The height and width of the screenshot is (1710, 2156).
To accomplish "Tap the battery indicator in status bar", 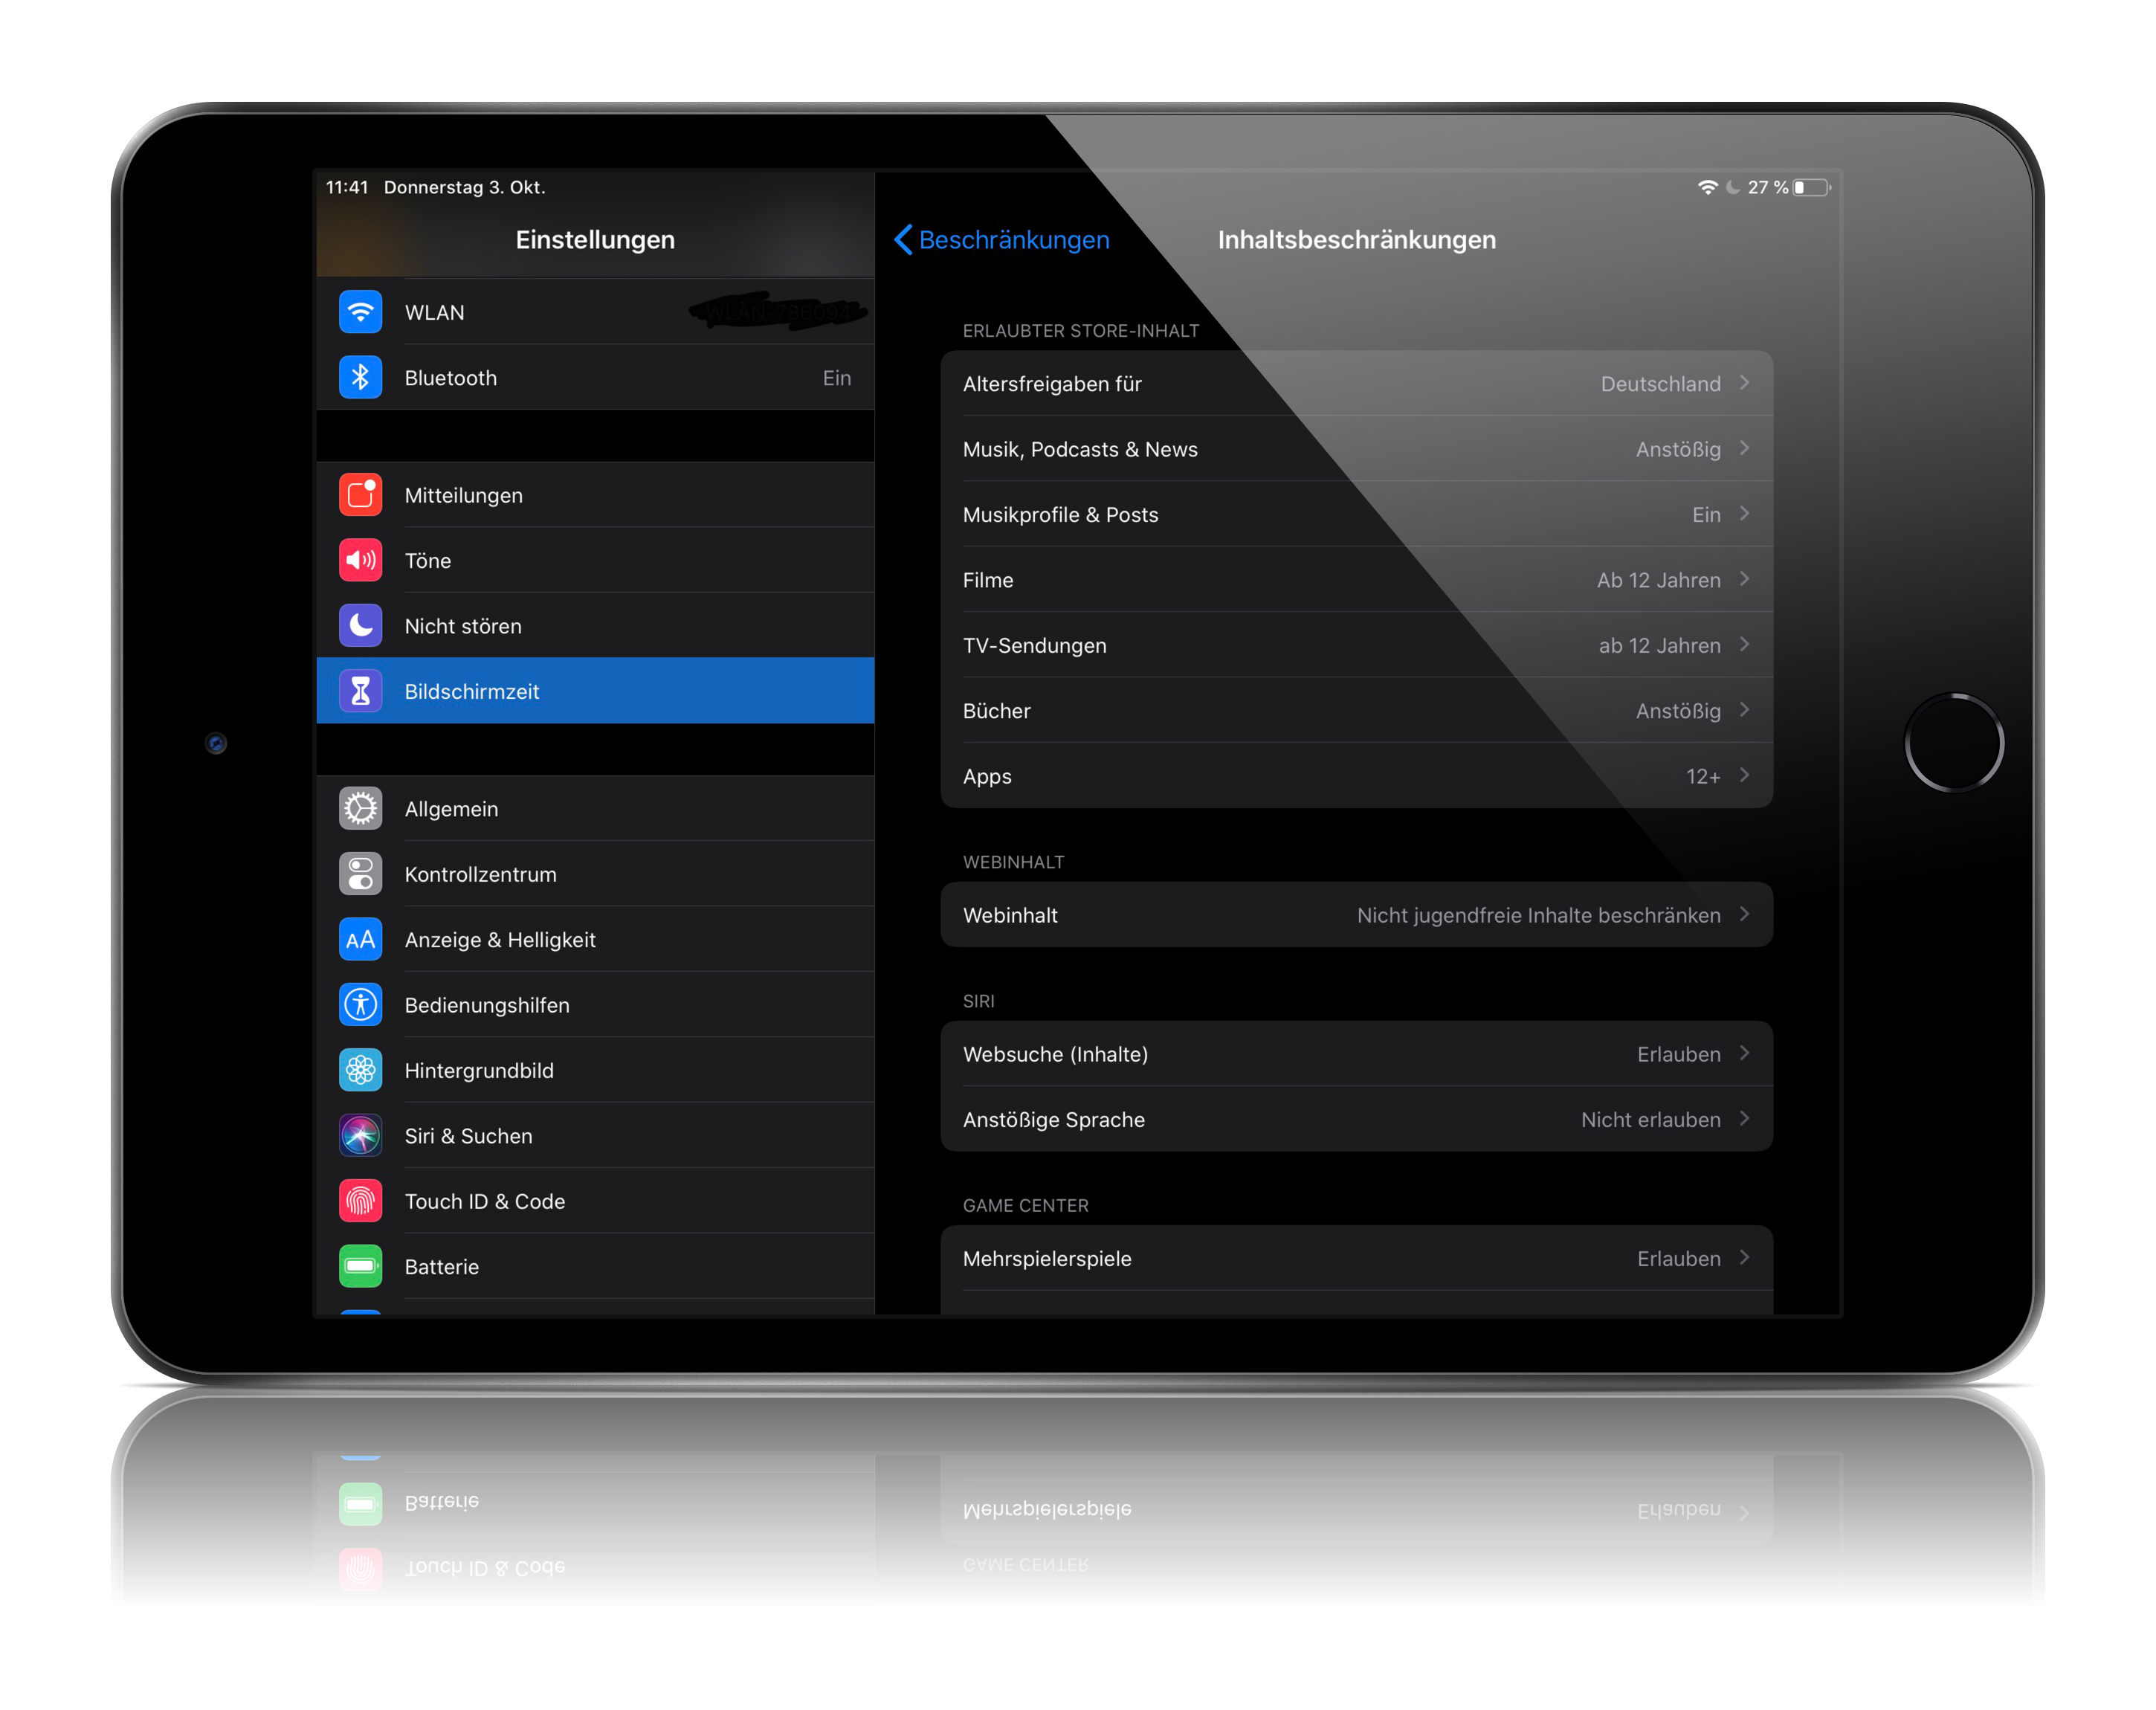I will [x=1812, y=187].
